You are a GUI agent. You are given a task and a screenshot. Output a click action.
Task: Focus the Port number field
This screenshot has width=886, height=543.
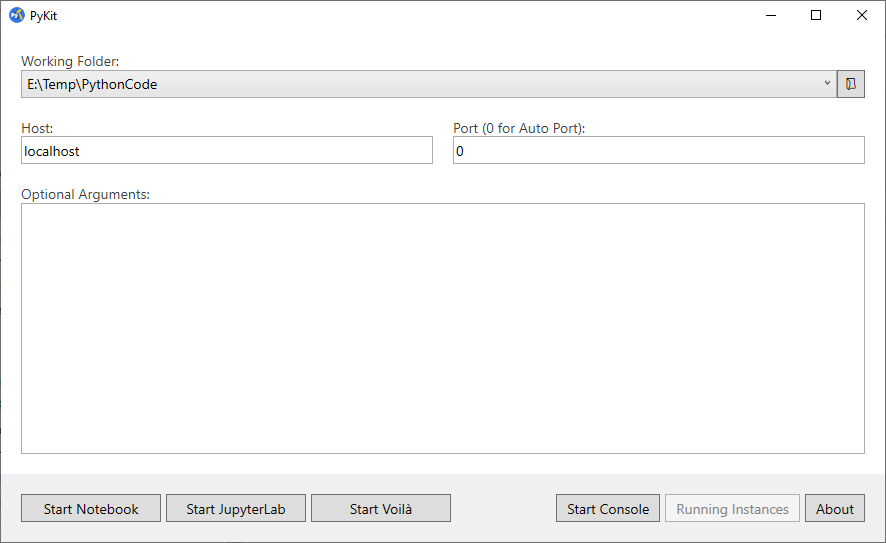[658, 151]
